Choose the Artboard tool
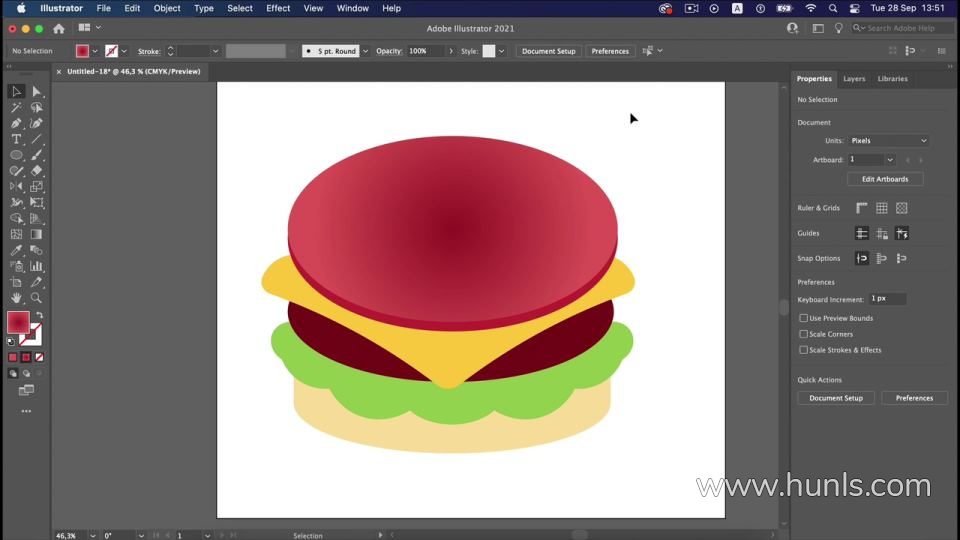960x540 pixels. (16, 282)
